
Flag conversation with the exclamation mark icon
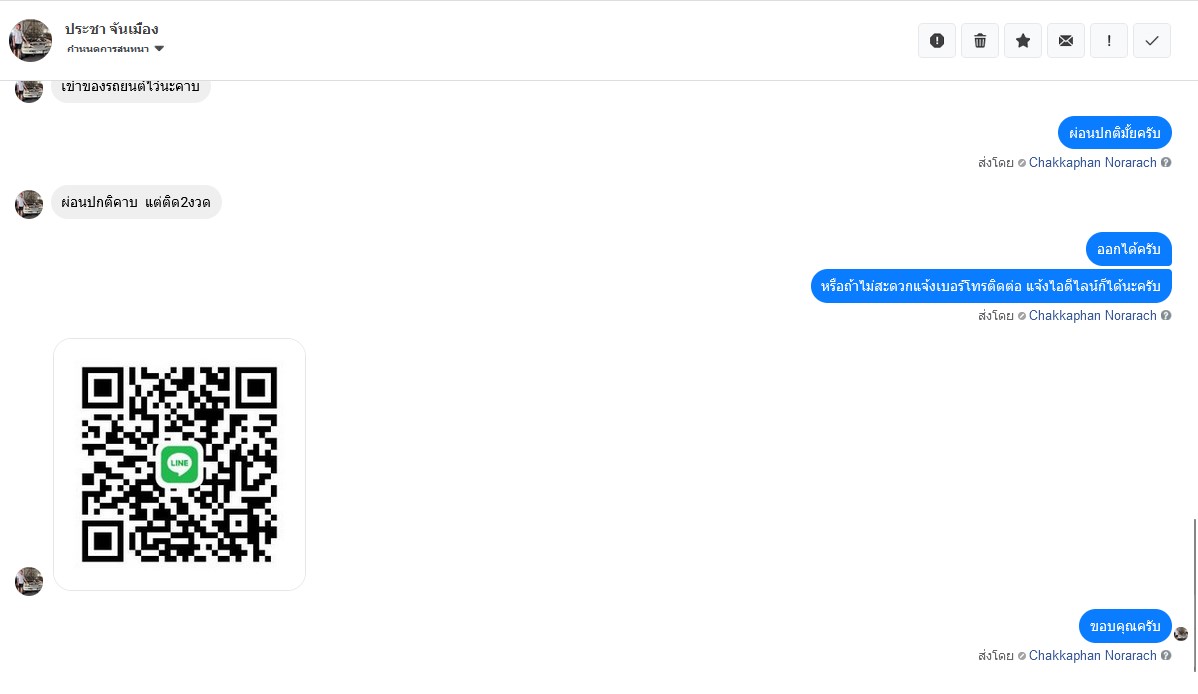click(1109, 41)
